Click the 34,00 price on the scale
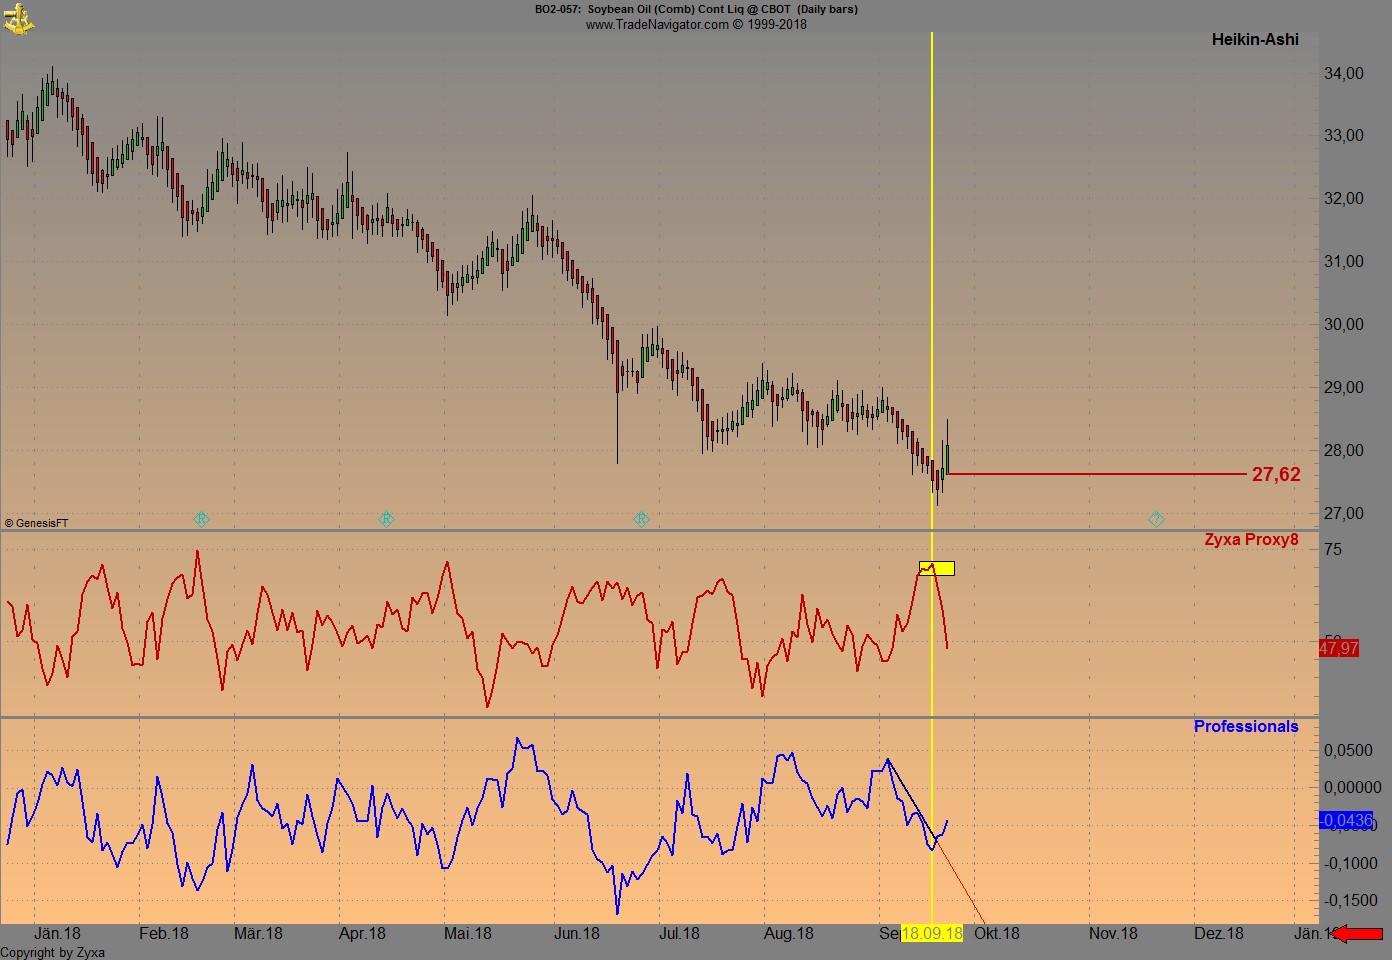The height and width of the screenshot is (960, 1392). (1343, 73)
